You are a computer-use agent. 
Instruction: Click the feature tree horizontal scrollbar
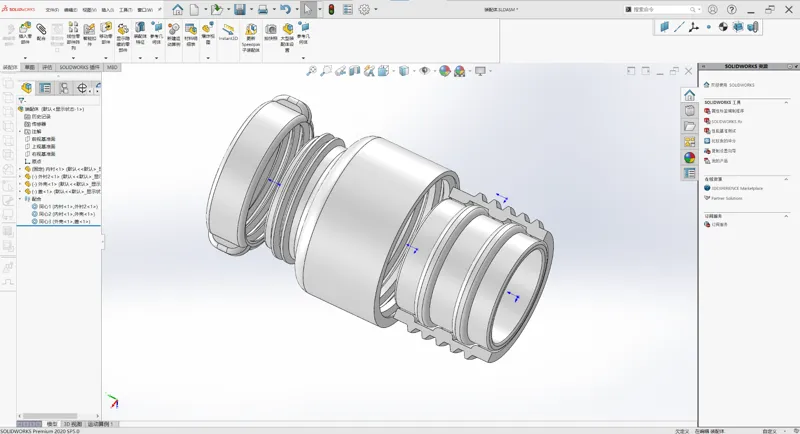[x=50, y=416]
